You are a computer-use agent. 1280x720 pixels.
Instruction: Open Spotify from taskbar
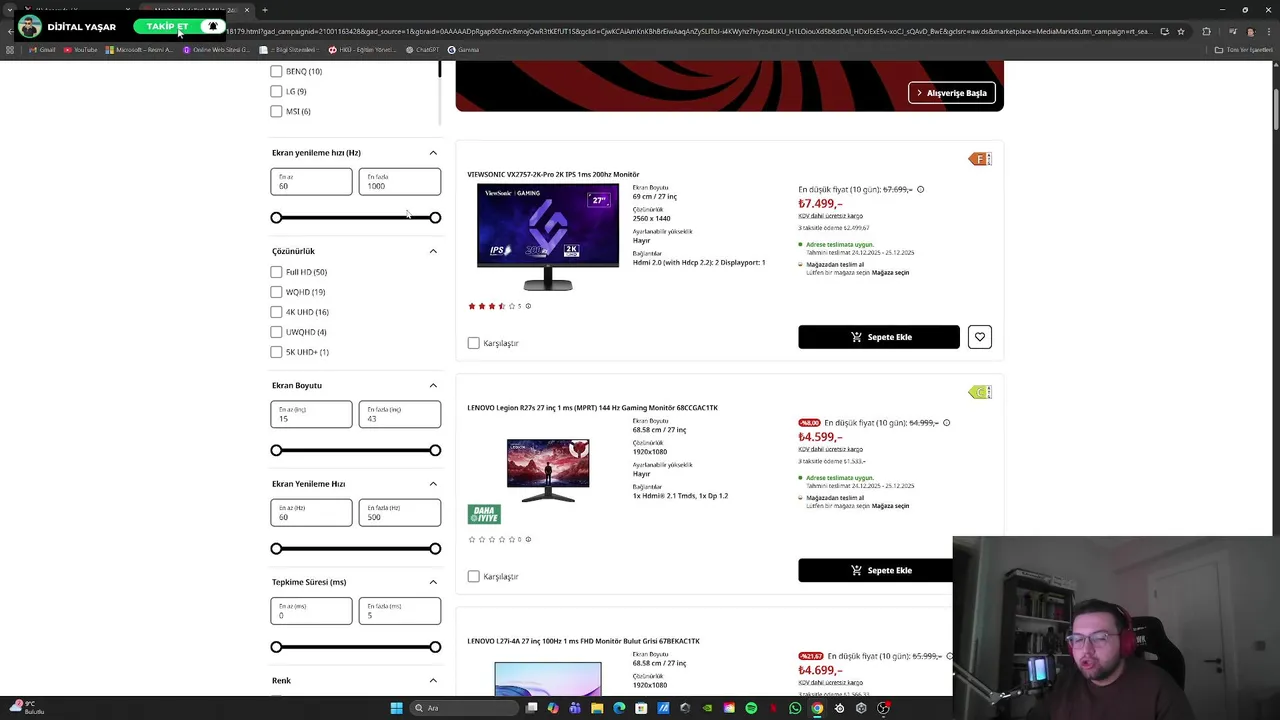(x=751, y=708)
